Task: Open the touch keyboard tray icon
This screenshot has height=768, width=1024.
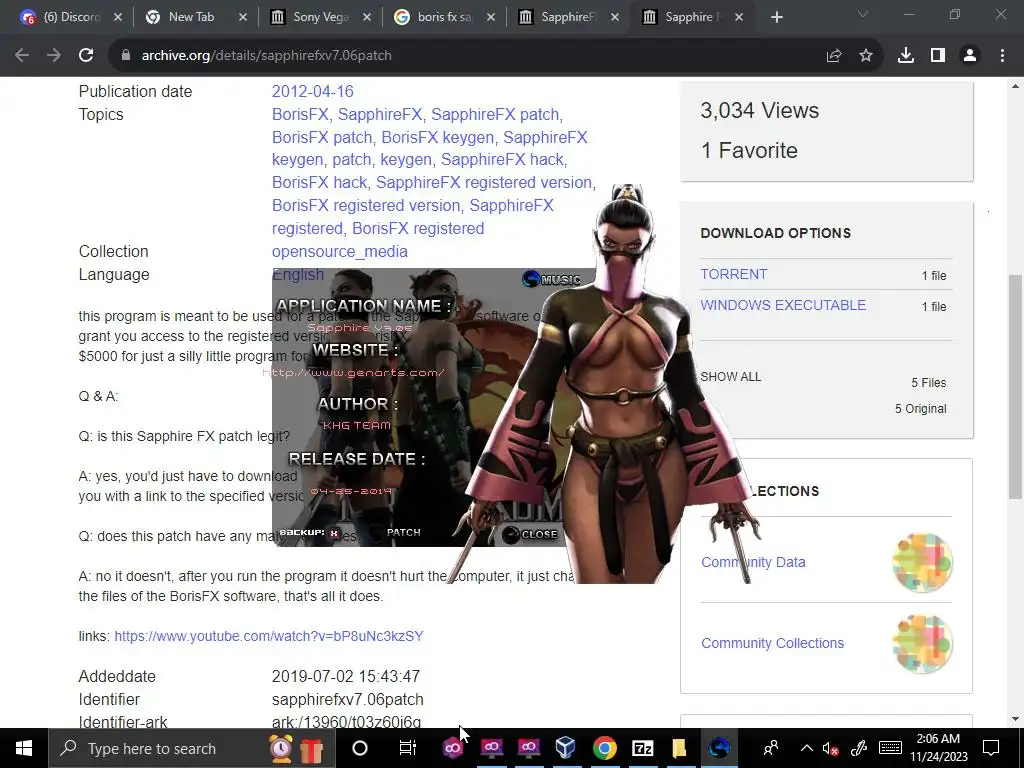Action: (x=890, y=748)
